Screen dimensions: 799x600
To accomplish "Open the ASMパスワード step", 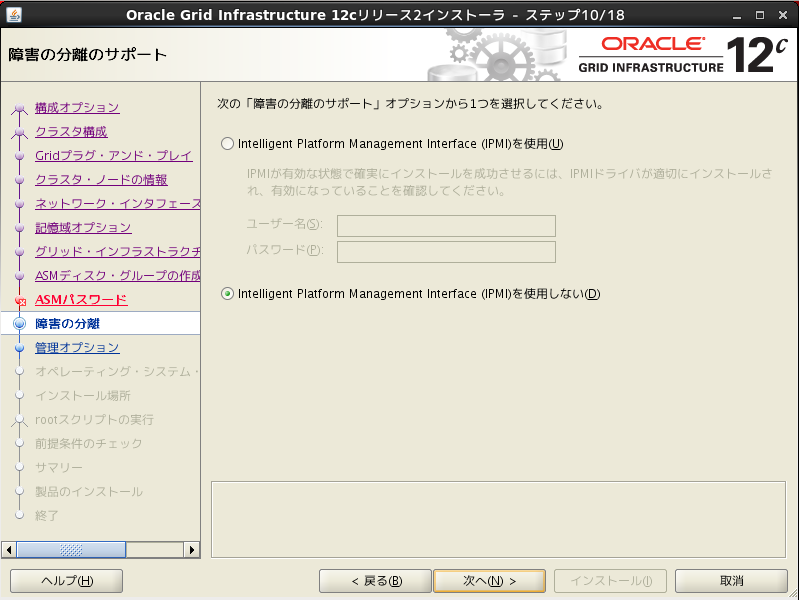I will [81, 300].
